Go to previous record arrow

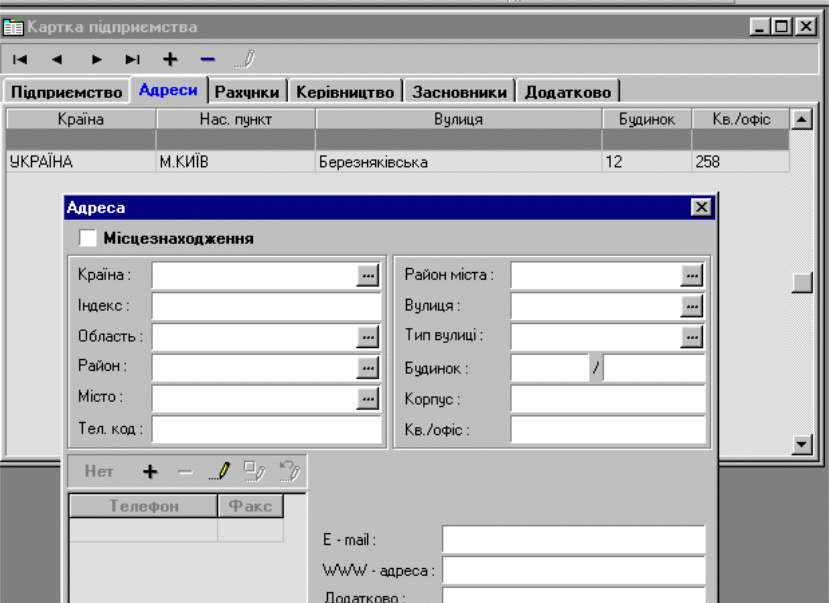tap(57, 59)
